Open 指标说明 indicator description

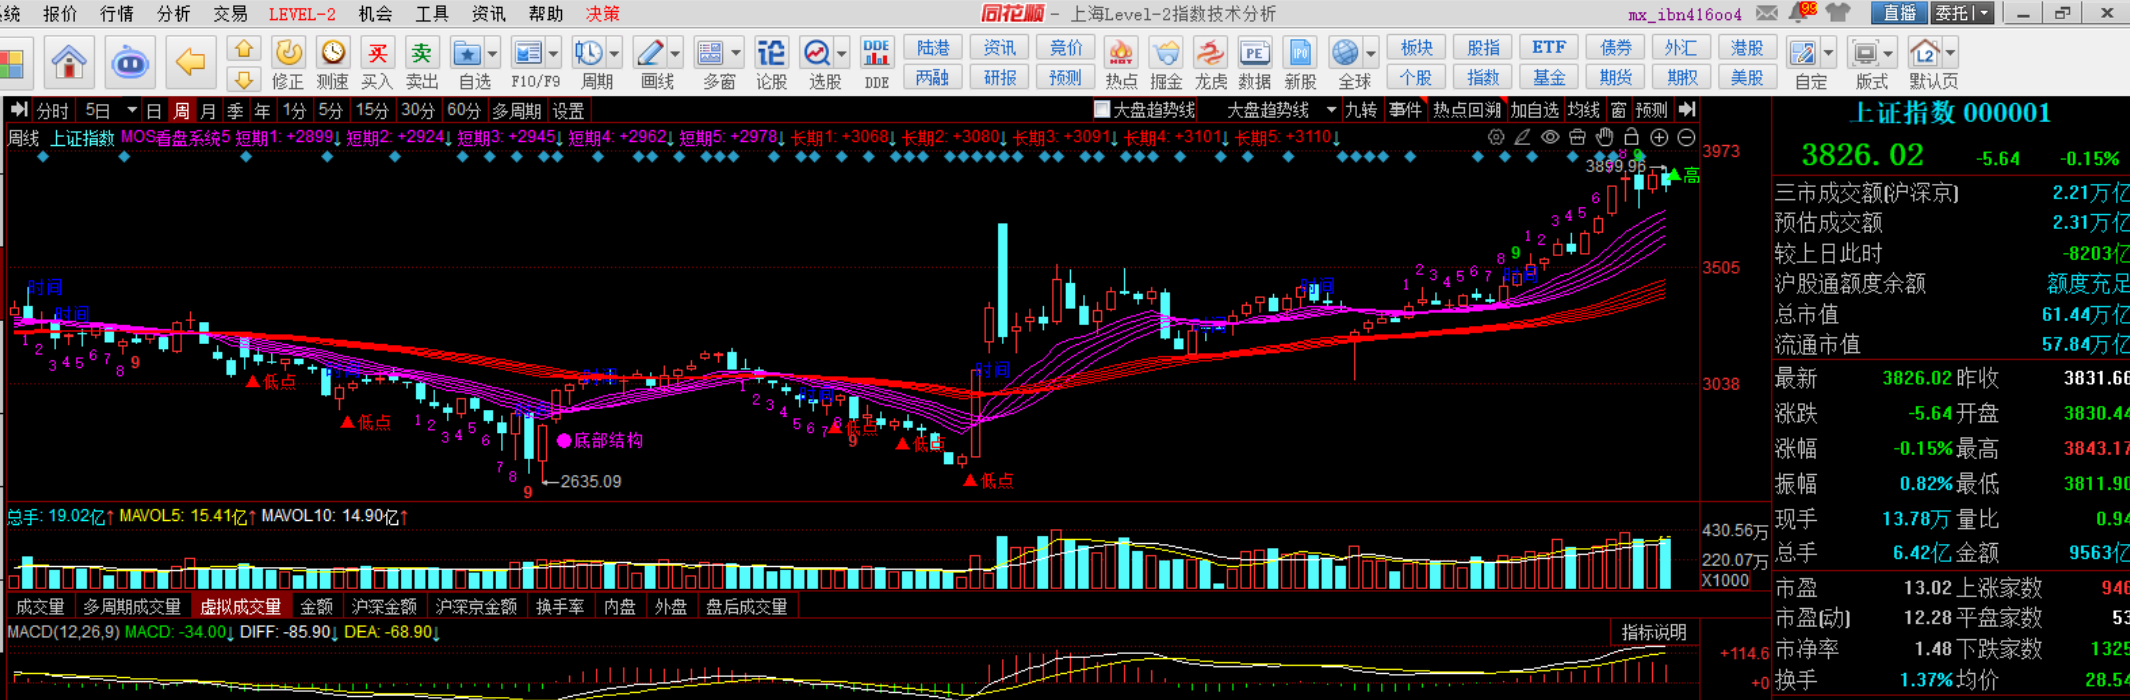[x=1653, y=632]
